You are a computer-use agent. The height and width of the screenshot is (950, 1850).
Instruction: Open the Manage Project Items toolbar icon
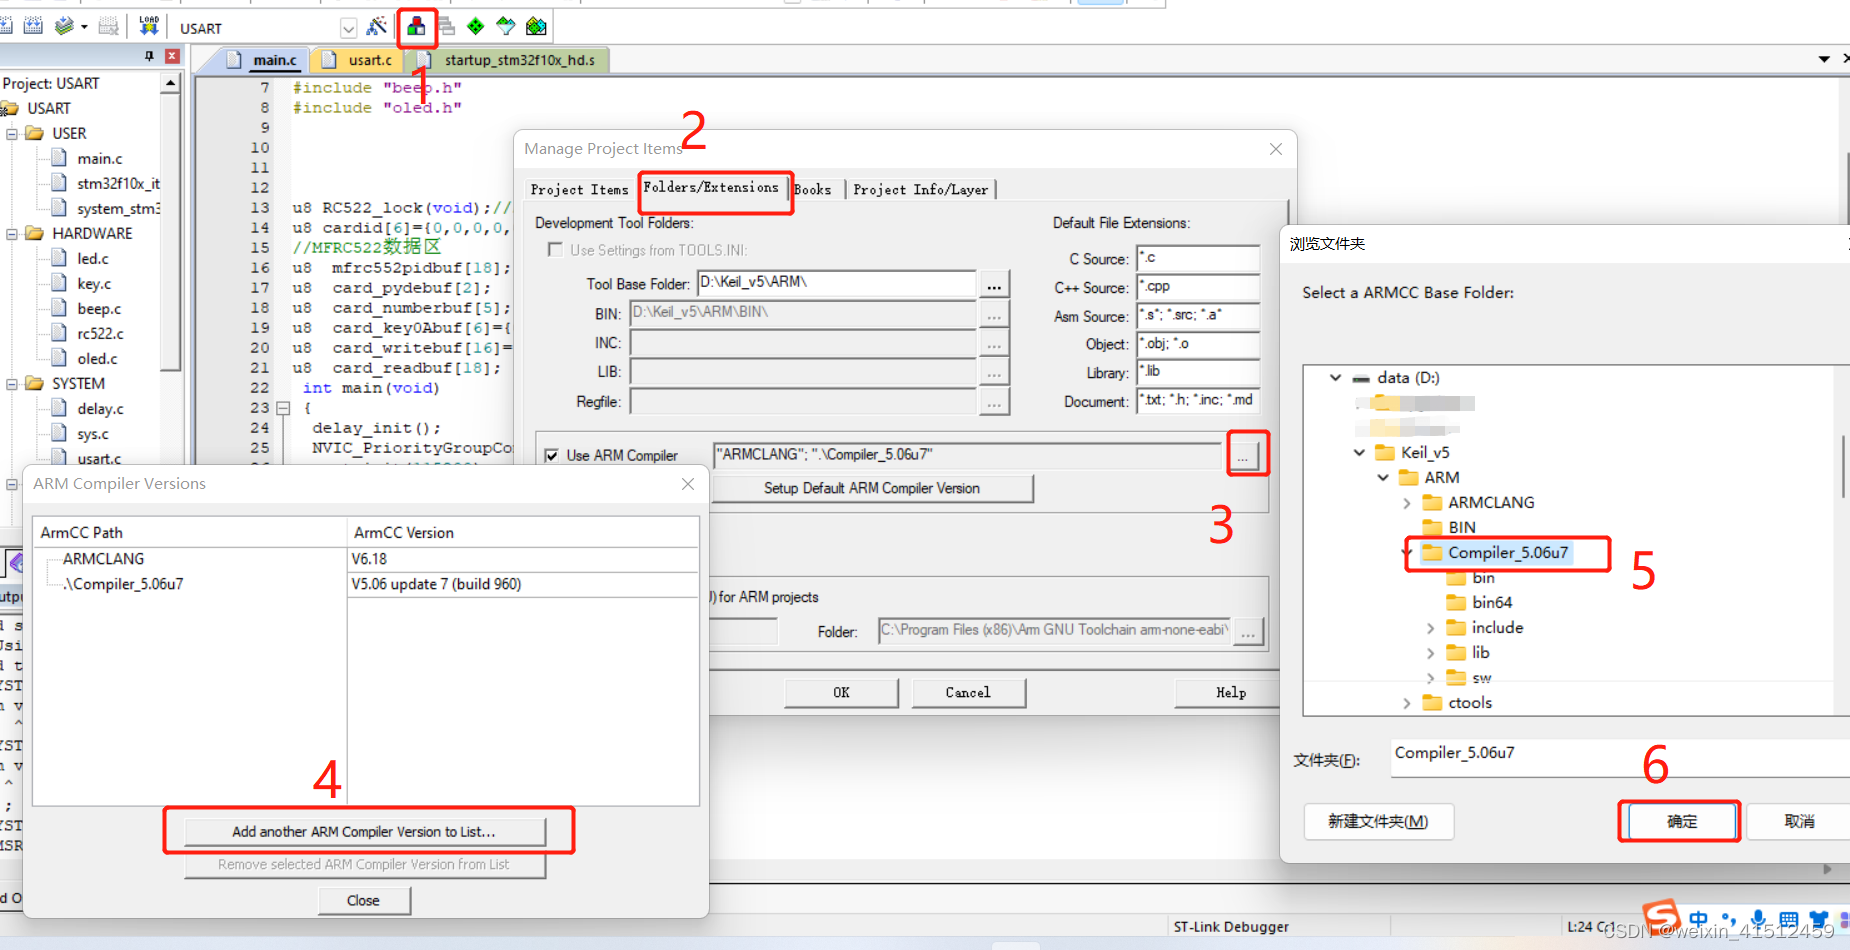(418, 27)
